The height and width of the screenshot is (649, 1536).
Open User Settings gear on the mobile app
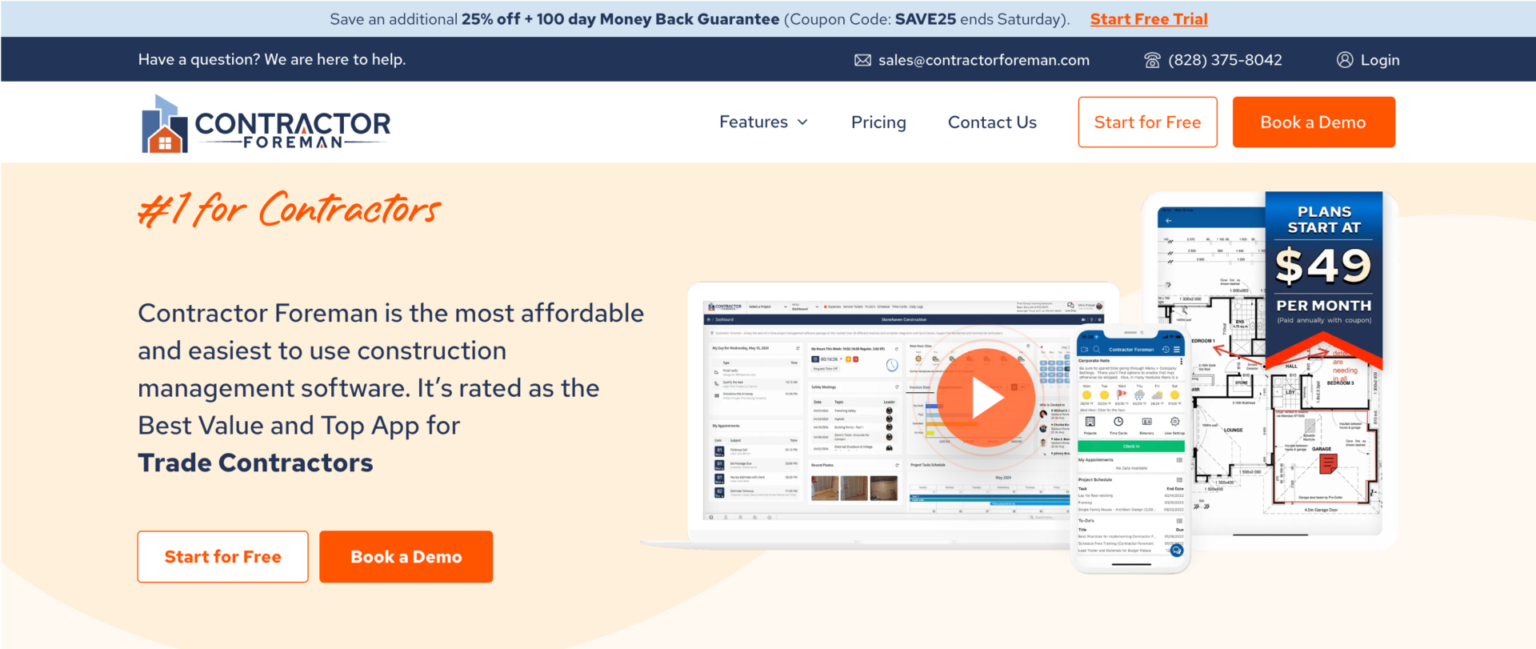click(1175, 421)
